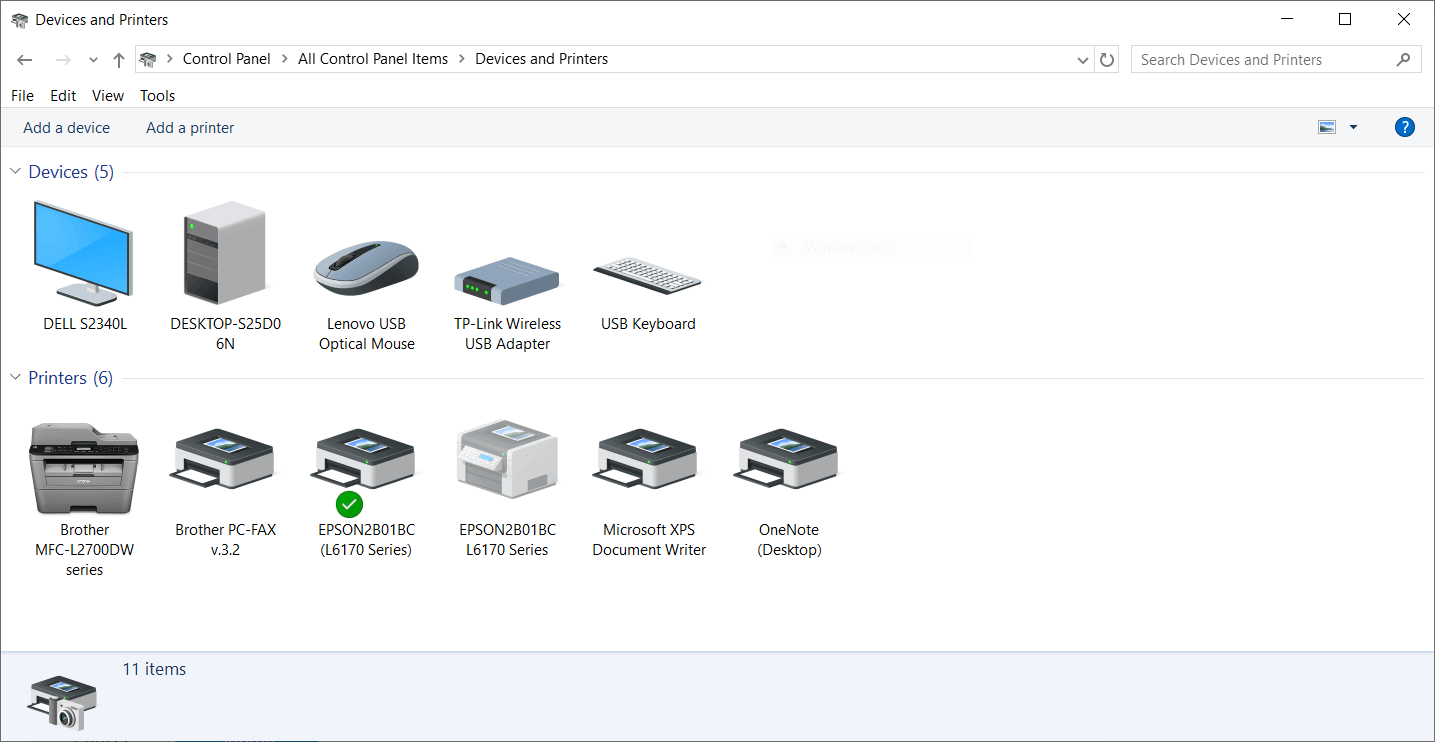
Task: Click the Brother PC-FAX v.3.2 label
Action: [x=225, y=540]
